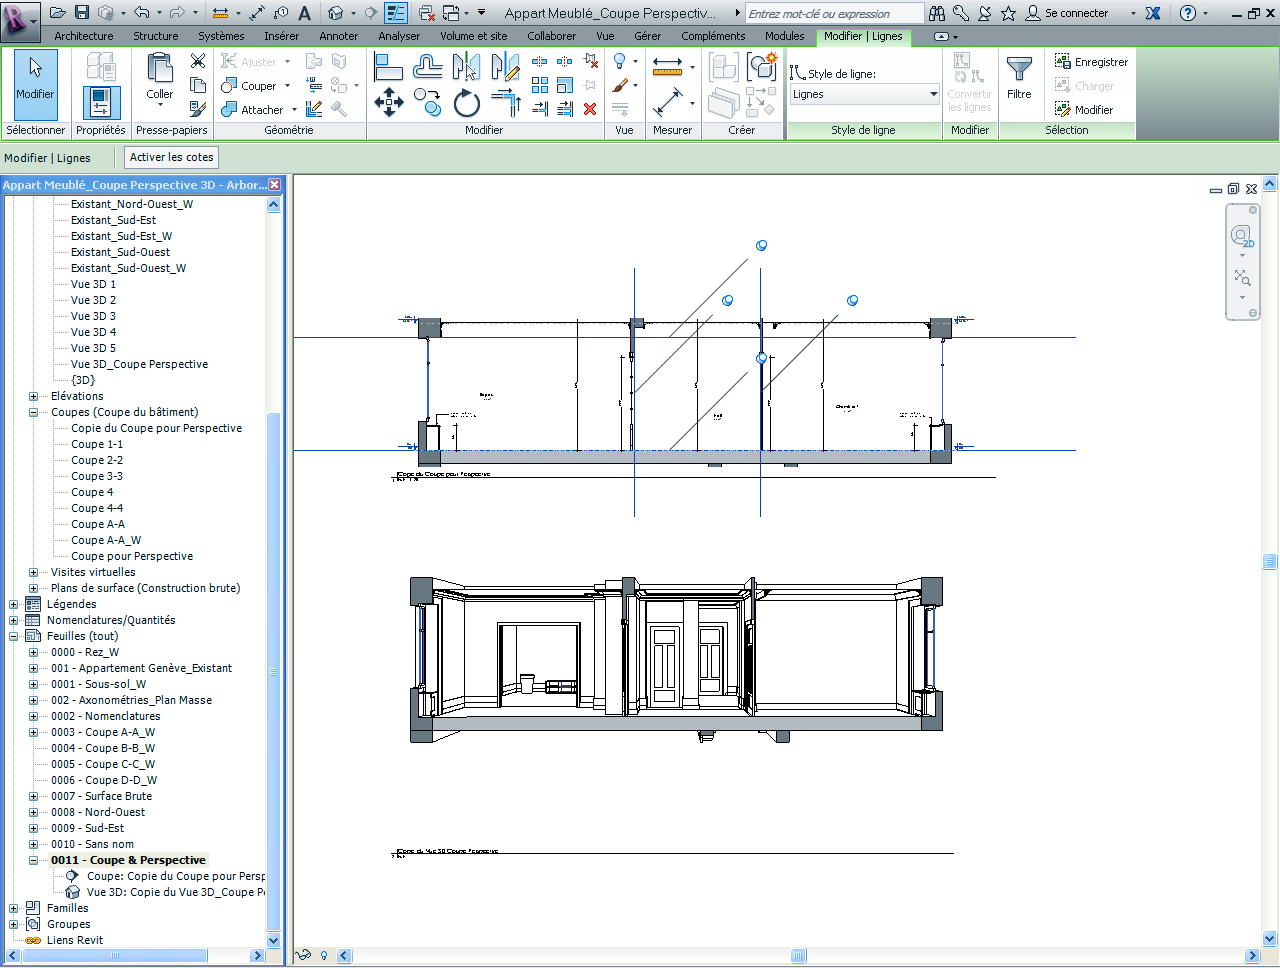The height and width of the screenshot is (968, 1280).
Task: Collapse the Coupes (Coupe du bâtiment) branch
Action: click(33, 412)
